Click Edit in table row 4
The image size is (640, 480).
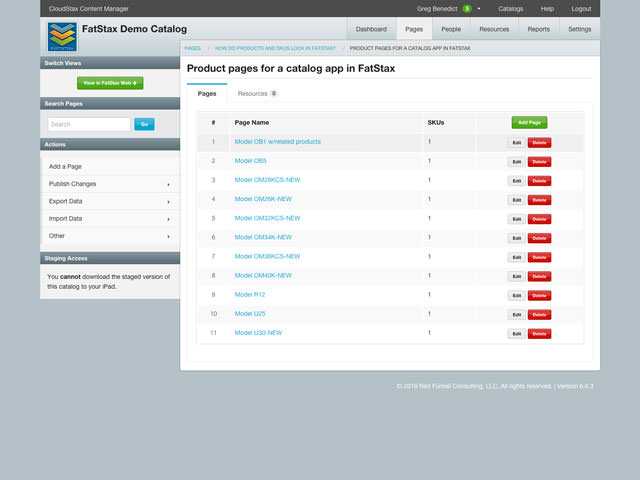pyautogui.click(x=517, y=200)
